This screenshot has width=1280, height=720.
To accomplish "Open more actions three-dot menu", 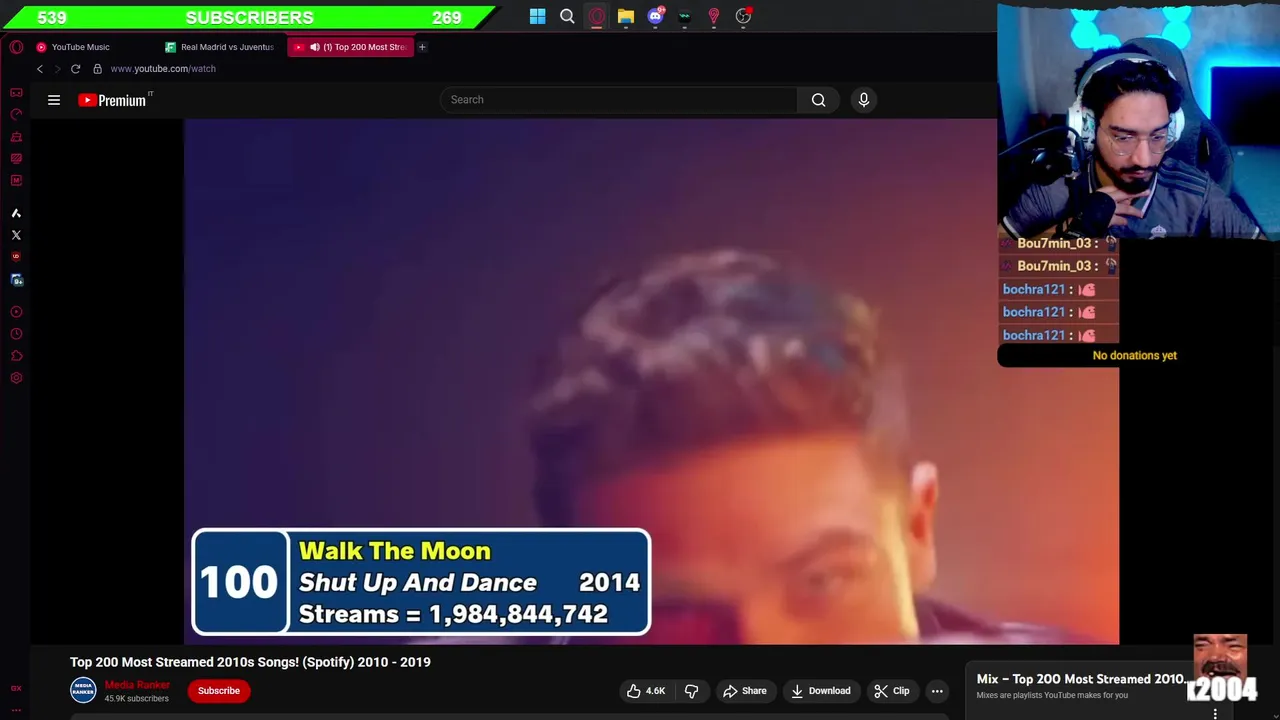I will click(937, 691).
